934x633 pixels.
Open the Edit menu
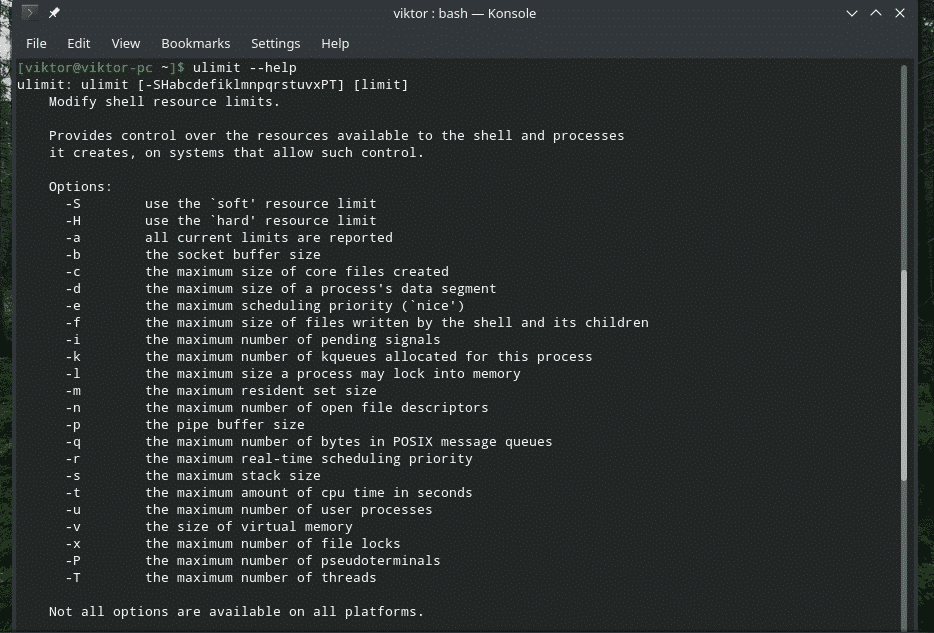79,43
